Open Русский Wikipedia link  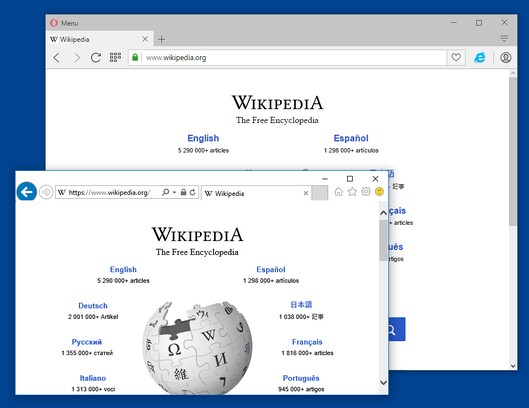pyautogui.click(x=87, y=342)
